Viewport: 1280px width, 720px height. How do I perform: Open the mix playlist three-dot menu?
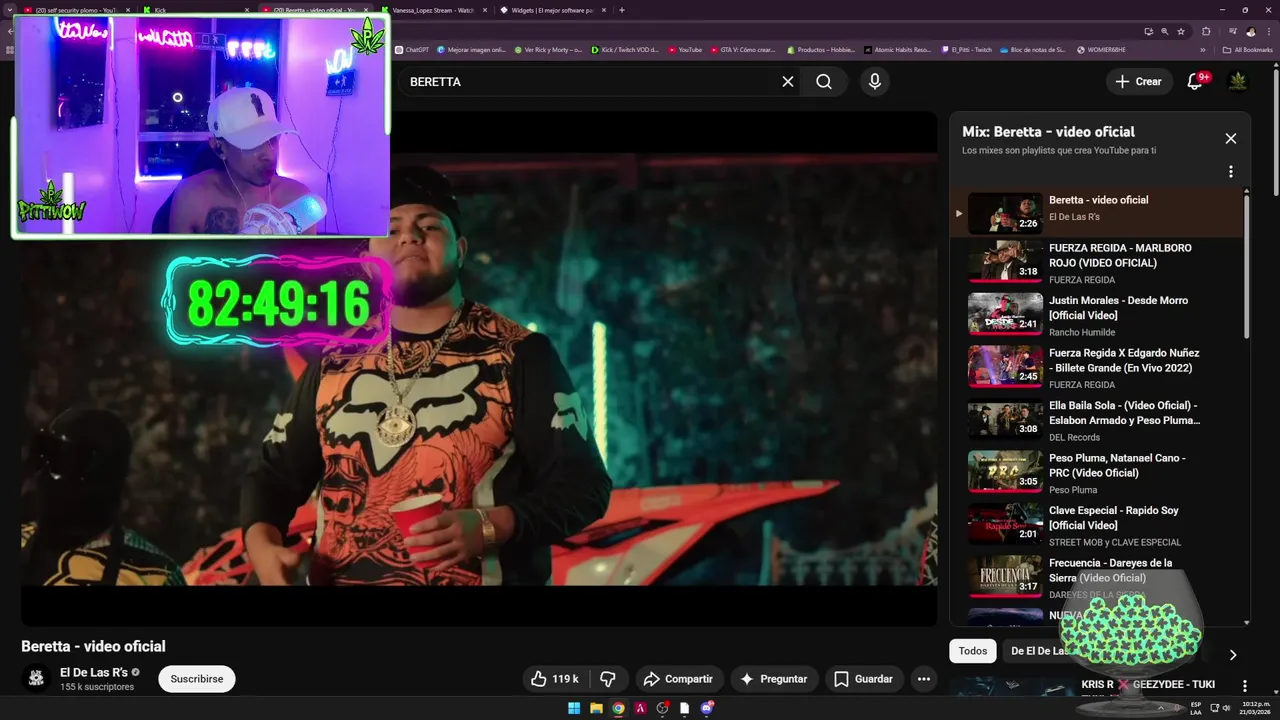(1231, 172)
